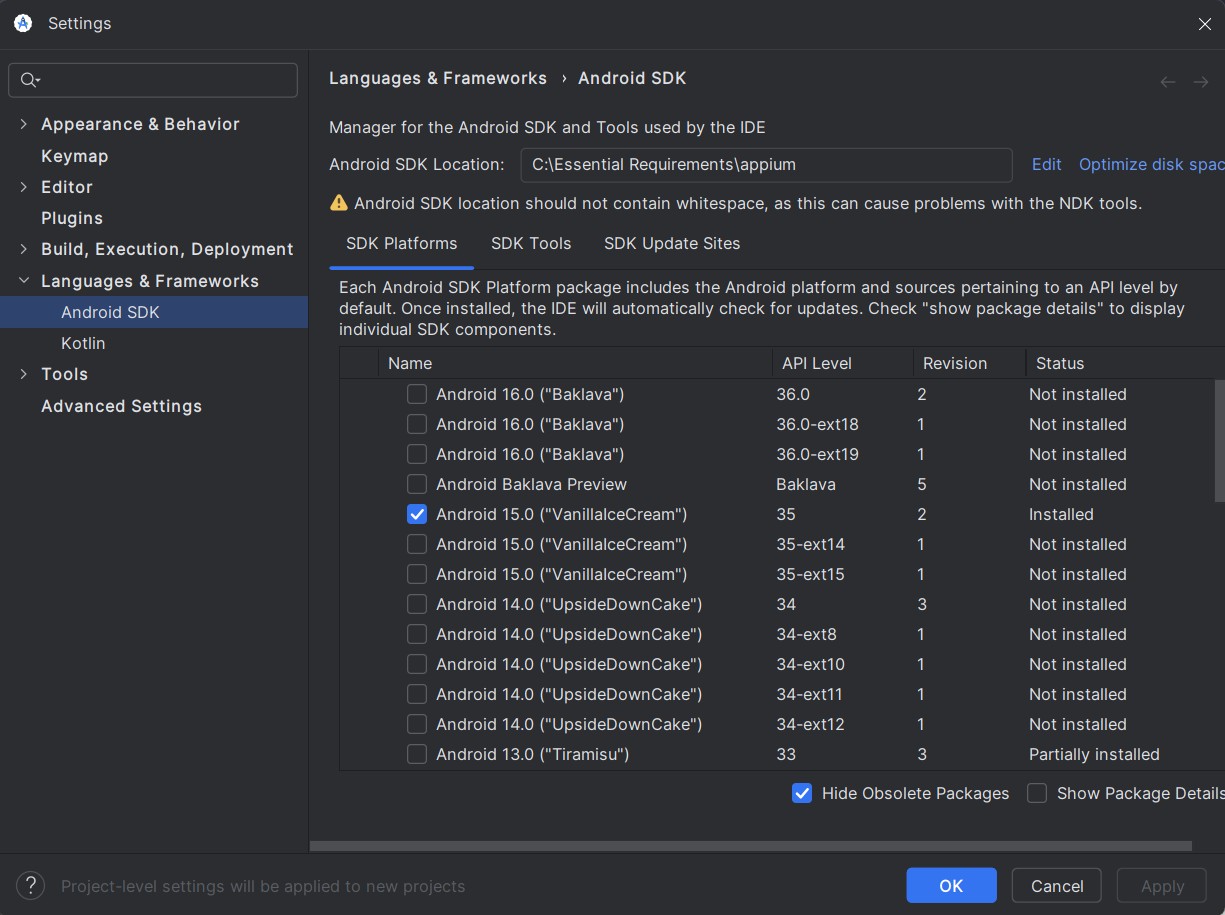Close the Settings dialog window

(1204, 24)
